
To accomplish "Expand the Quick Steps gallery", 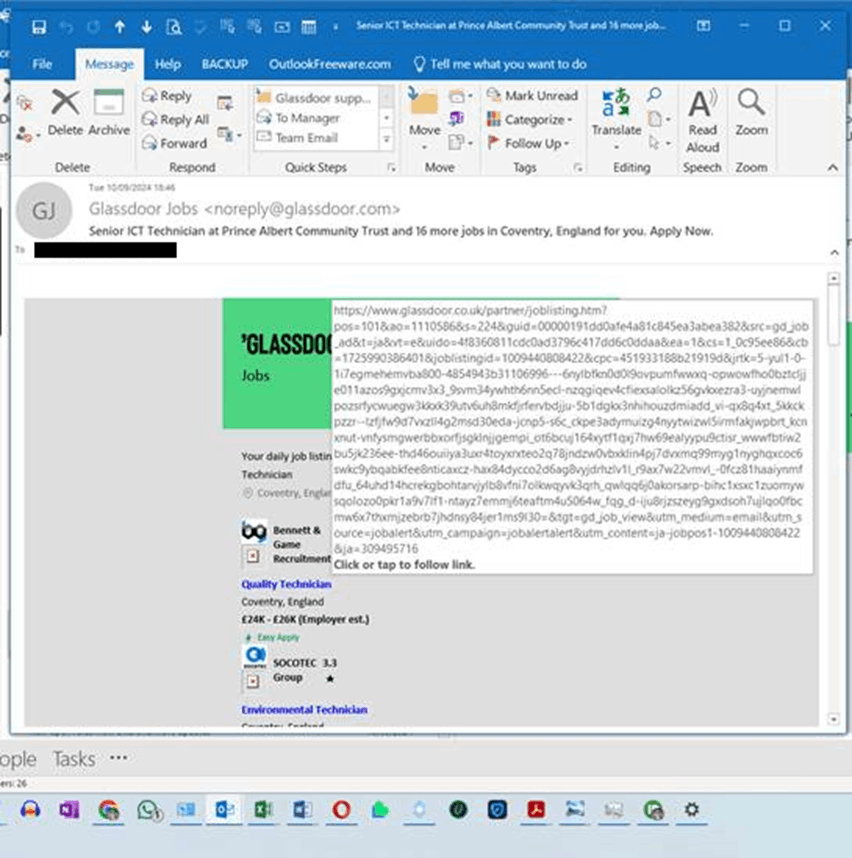I will (386, 140).
